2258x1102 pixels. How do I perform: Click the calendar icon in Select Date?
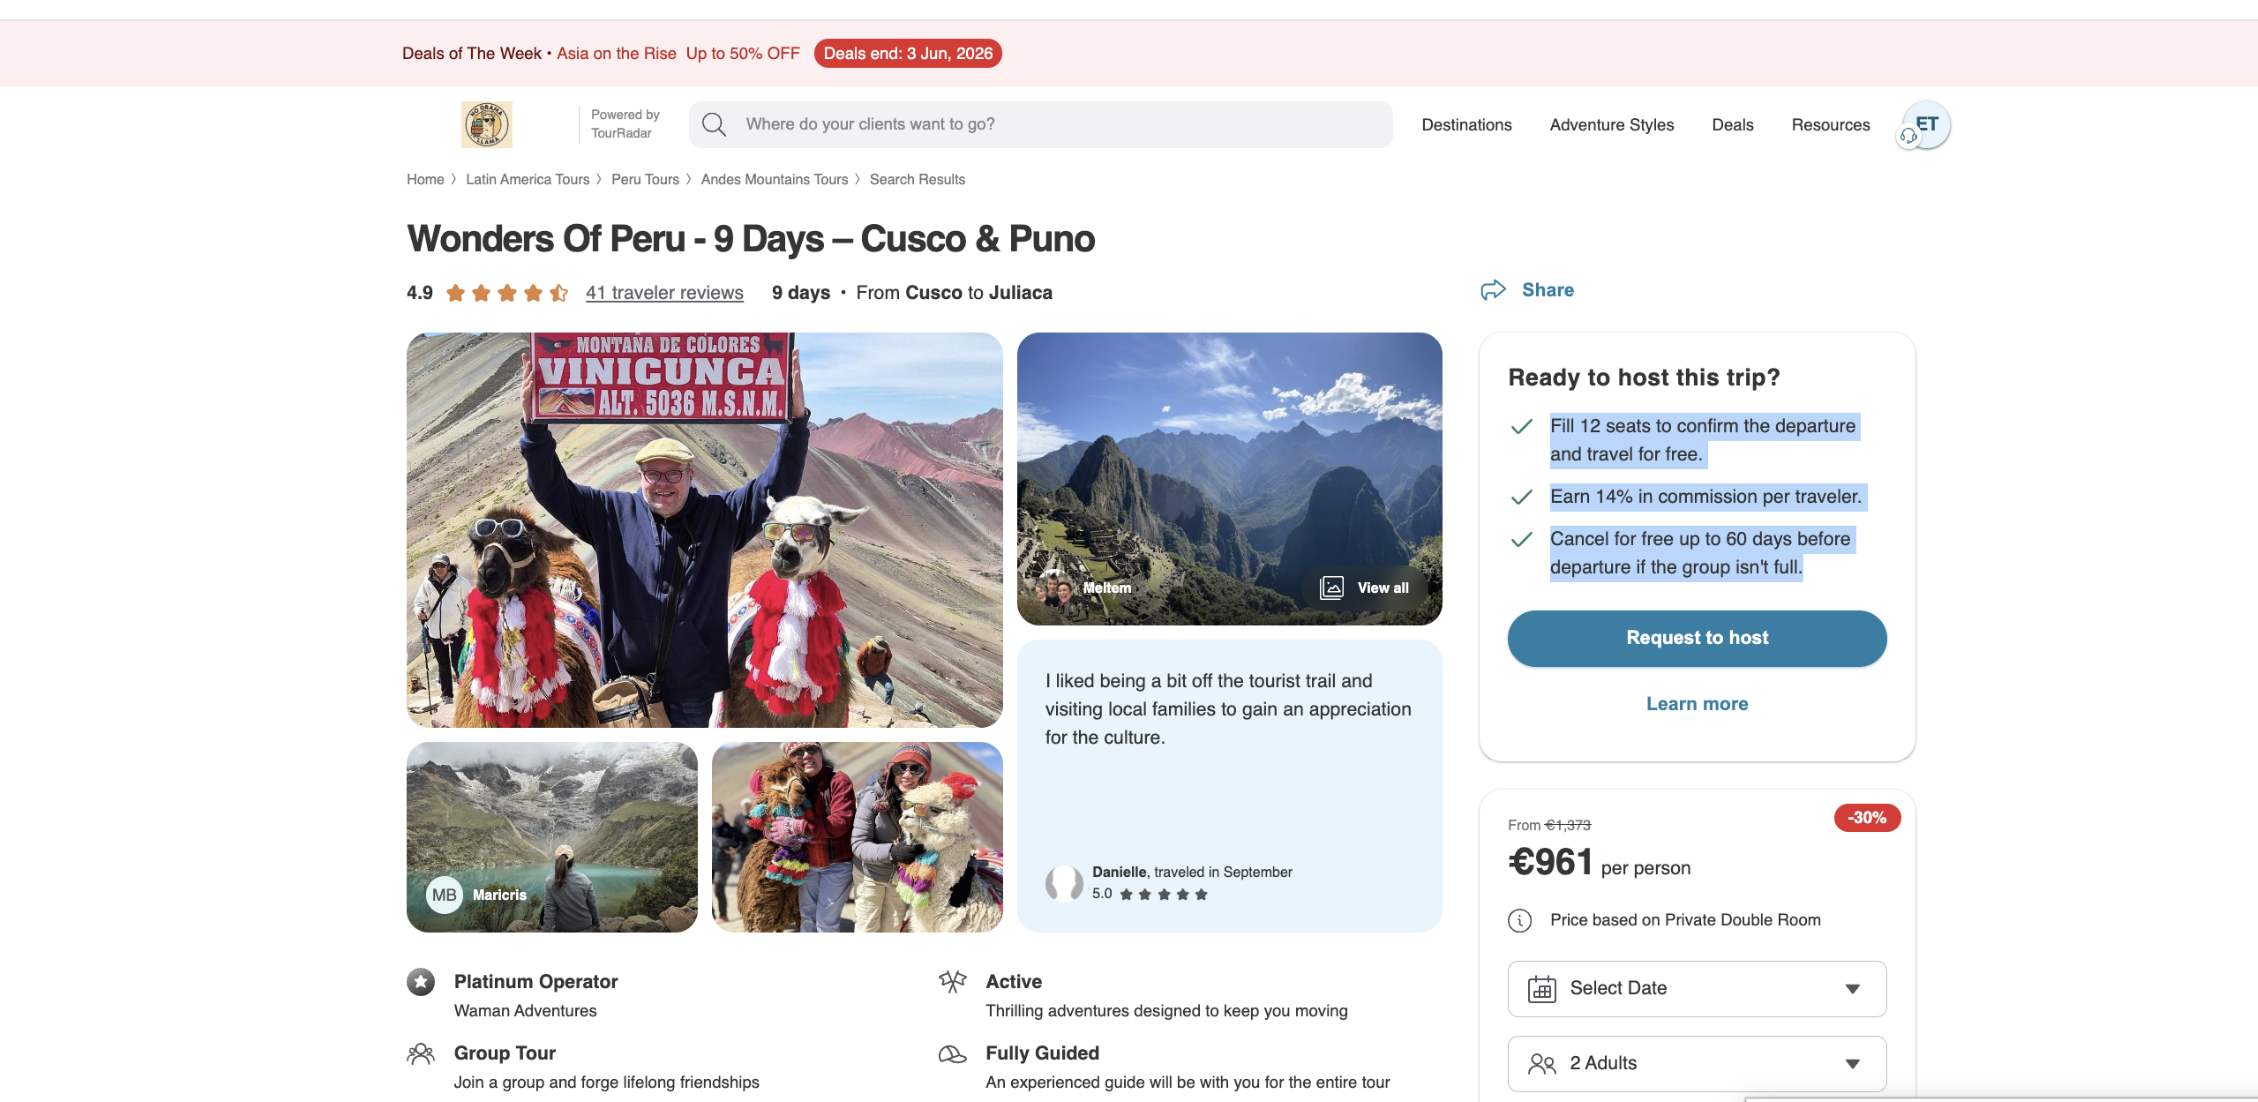tap(1542, 989)
